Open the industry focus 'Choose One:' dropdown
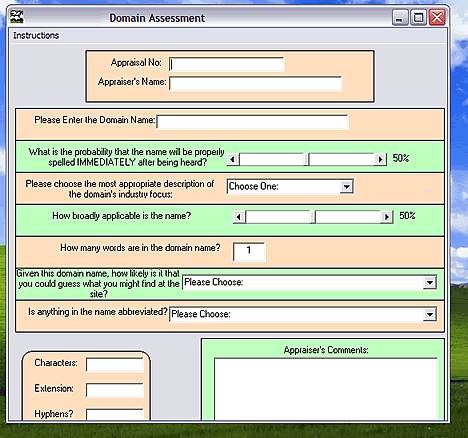 coord(346,186)
